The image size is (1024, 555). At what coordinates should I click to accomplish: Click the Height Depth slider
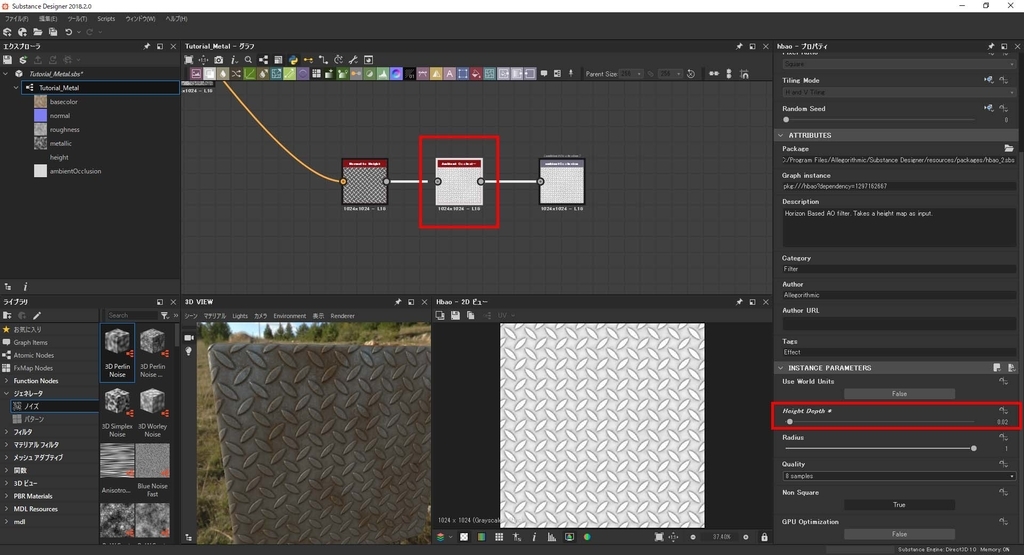coord(880,422)
